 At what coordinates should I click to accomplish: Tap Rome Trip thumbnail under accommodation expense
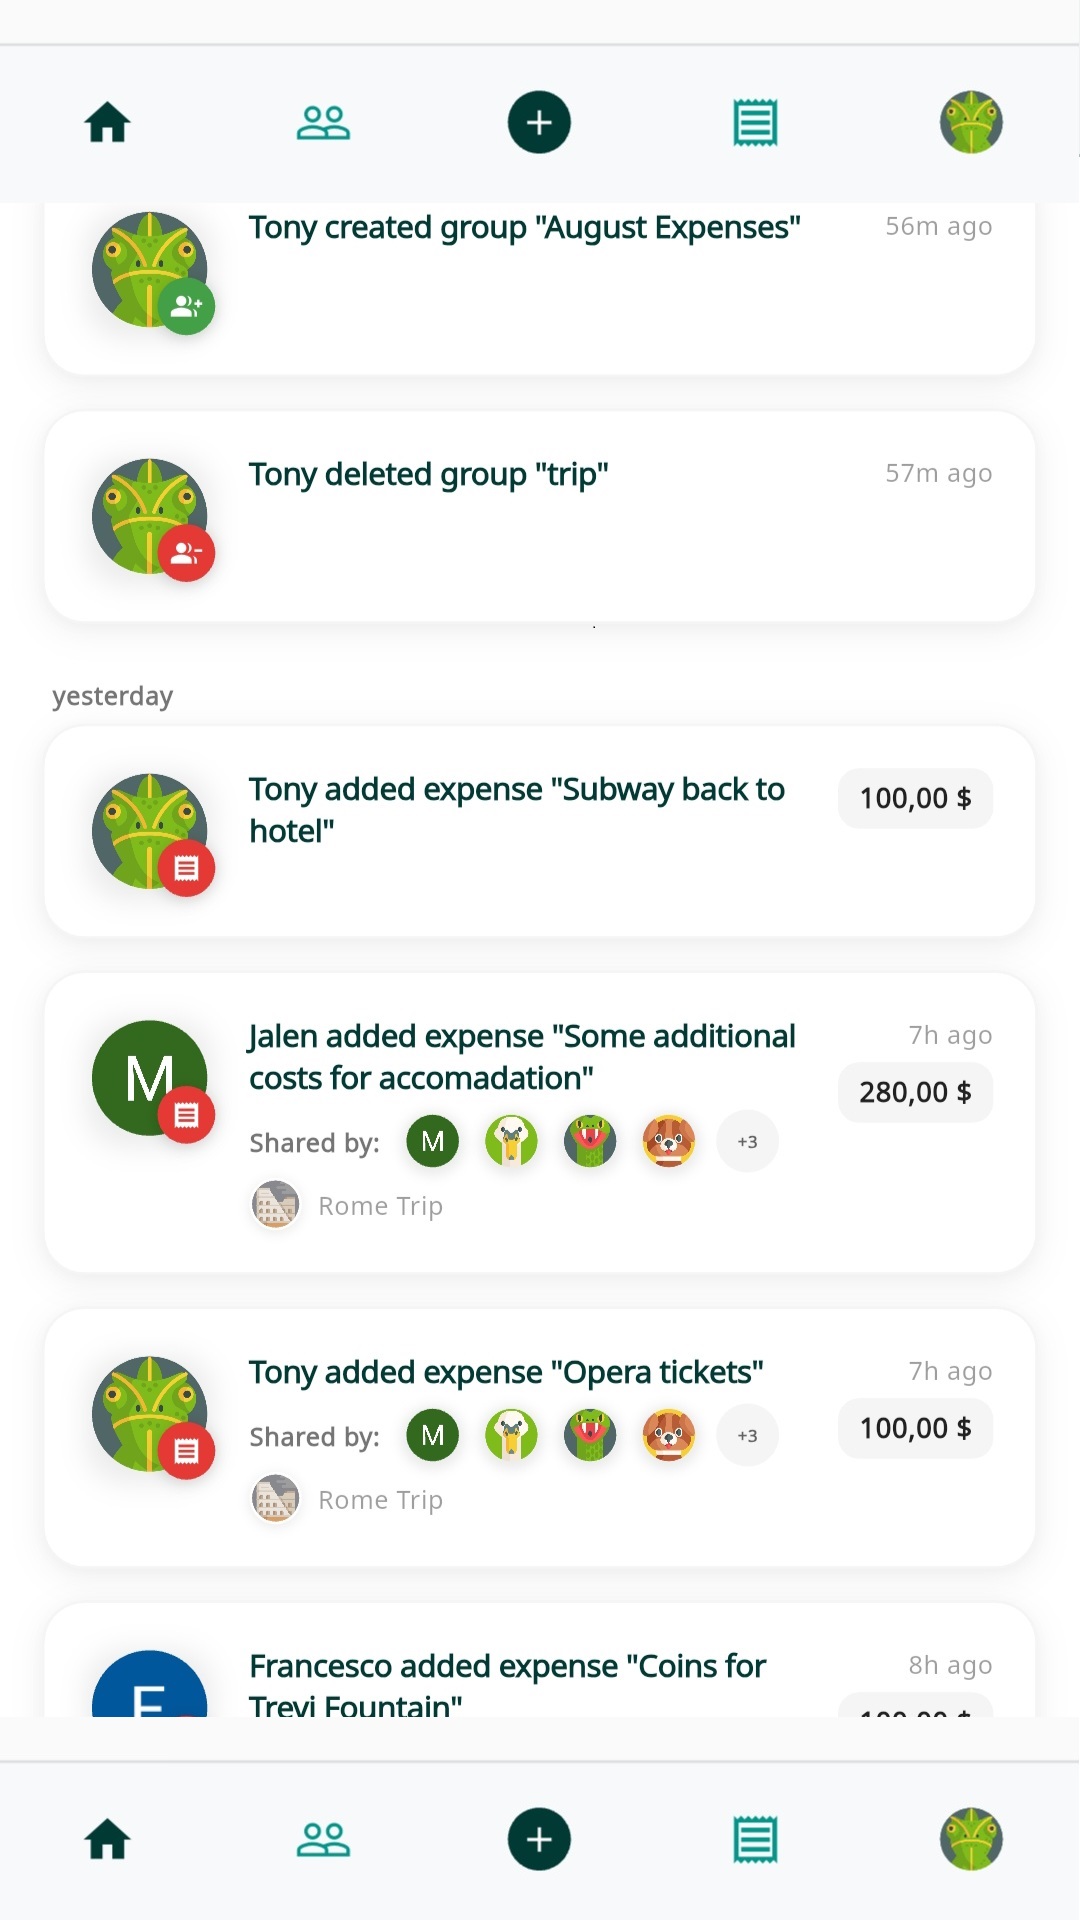(275, 1205)
